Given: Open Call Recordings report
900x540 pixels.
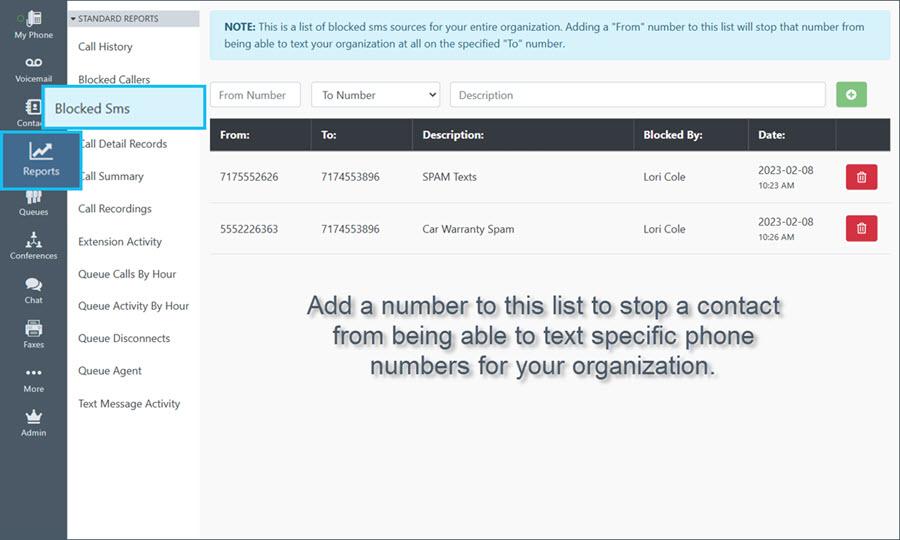Looking at the screenshot, I should (115, 209).
